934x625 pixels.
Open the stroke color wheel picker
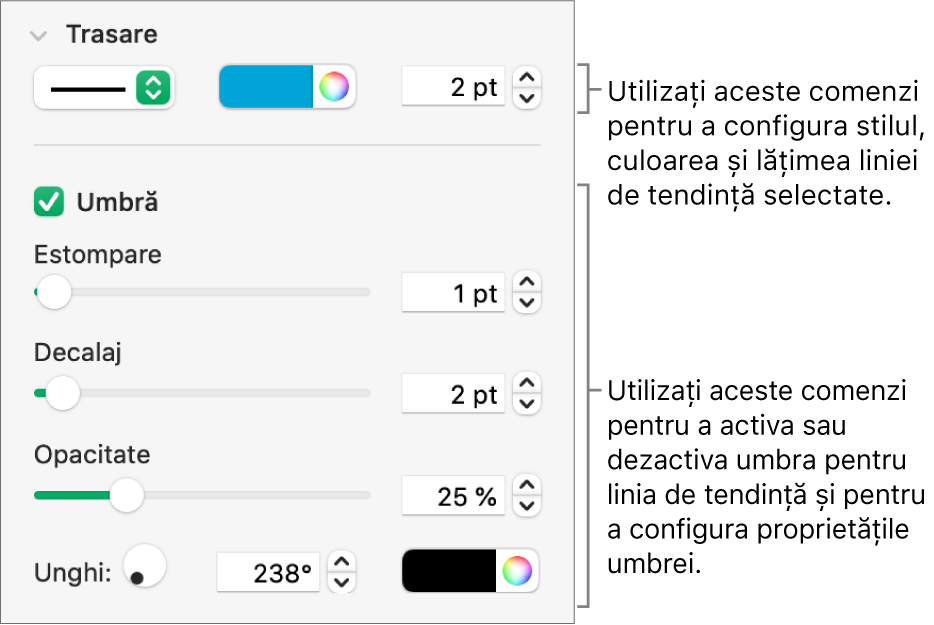(x=335, y=88)
